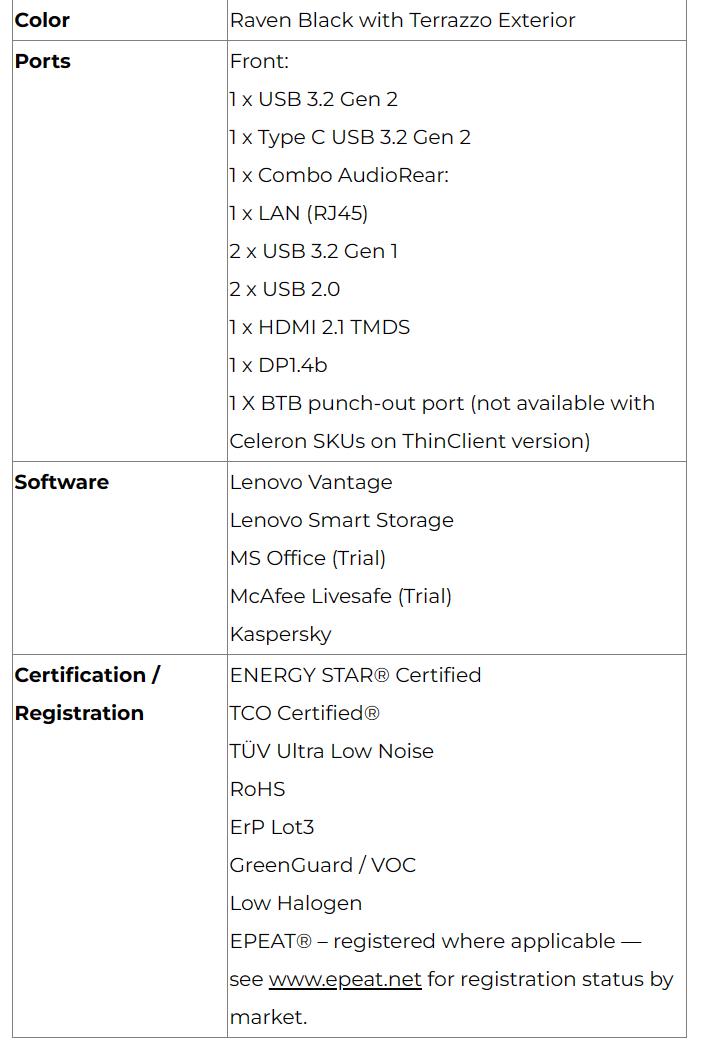703x1062 pixels.
Task: Click the Certification / Registration heading
Action: pyautogui.click(x=87, y=694)
